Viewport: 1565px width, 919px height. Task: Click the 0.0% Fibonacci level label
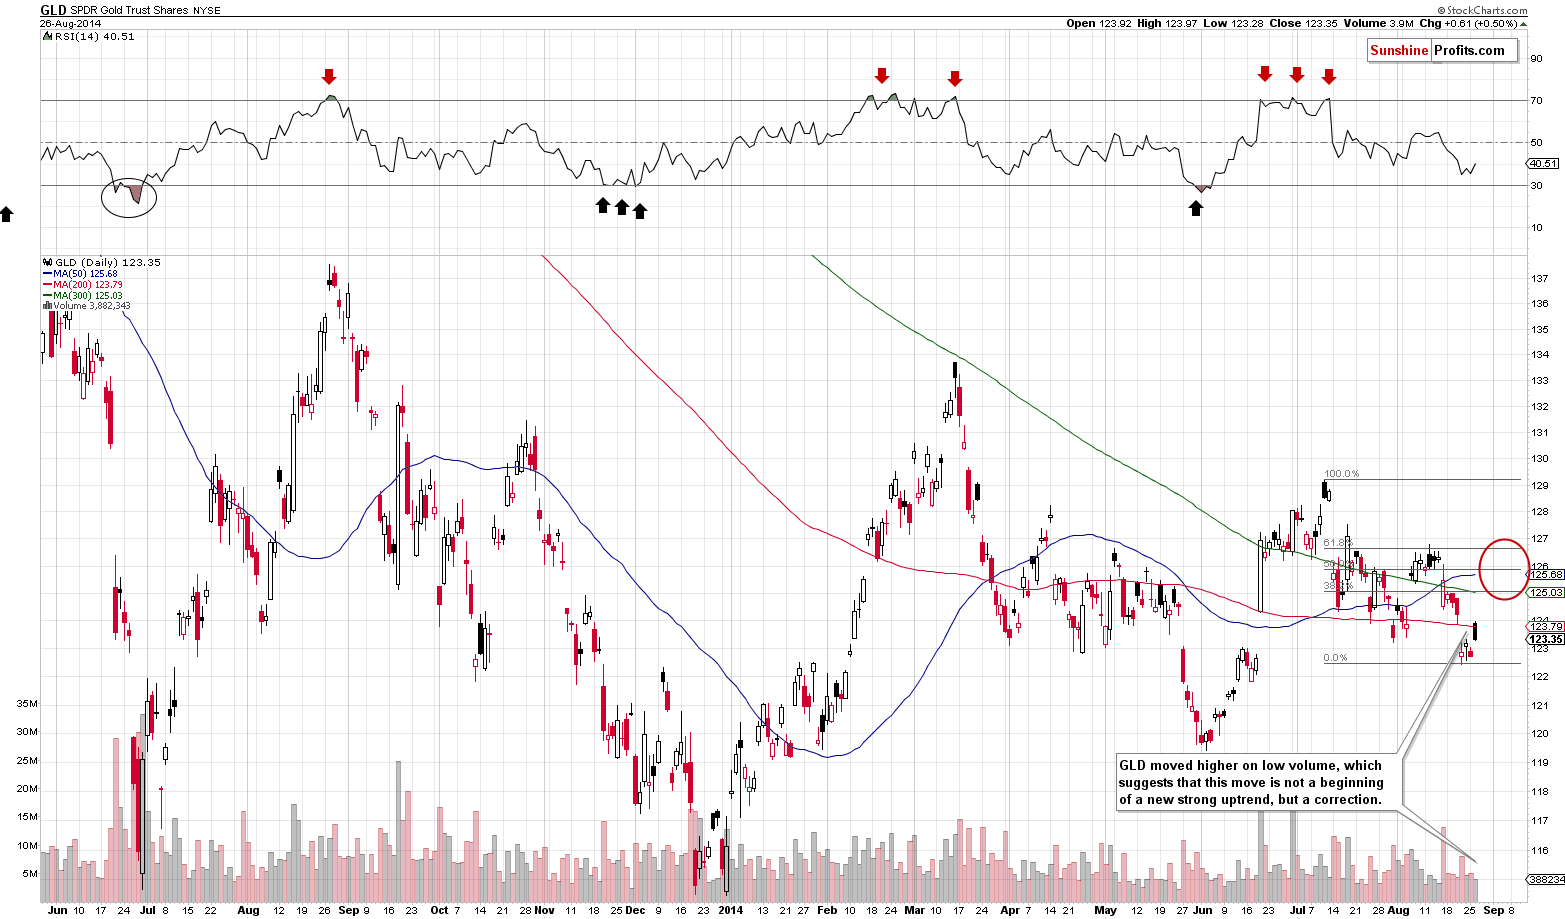coord(1336,658)
